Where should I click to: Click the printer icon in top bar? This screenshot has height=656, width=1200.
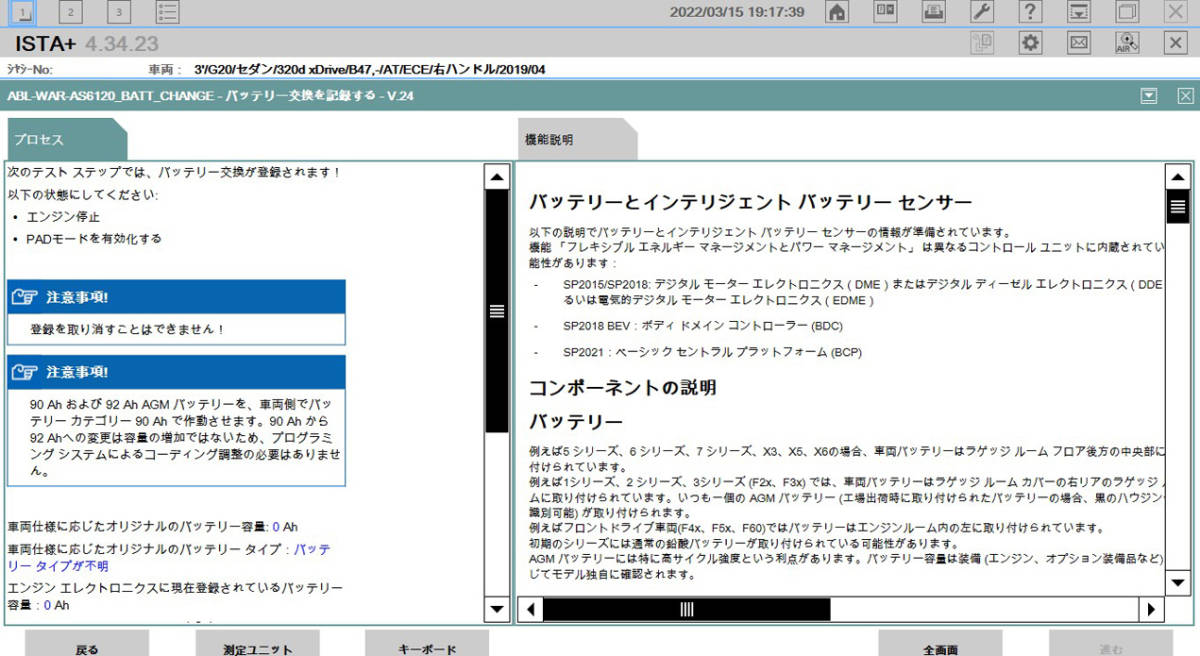pyautogui.click(x=933, y=12)
